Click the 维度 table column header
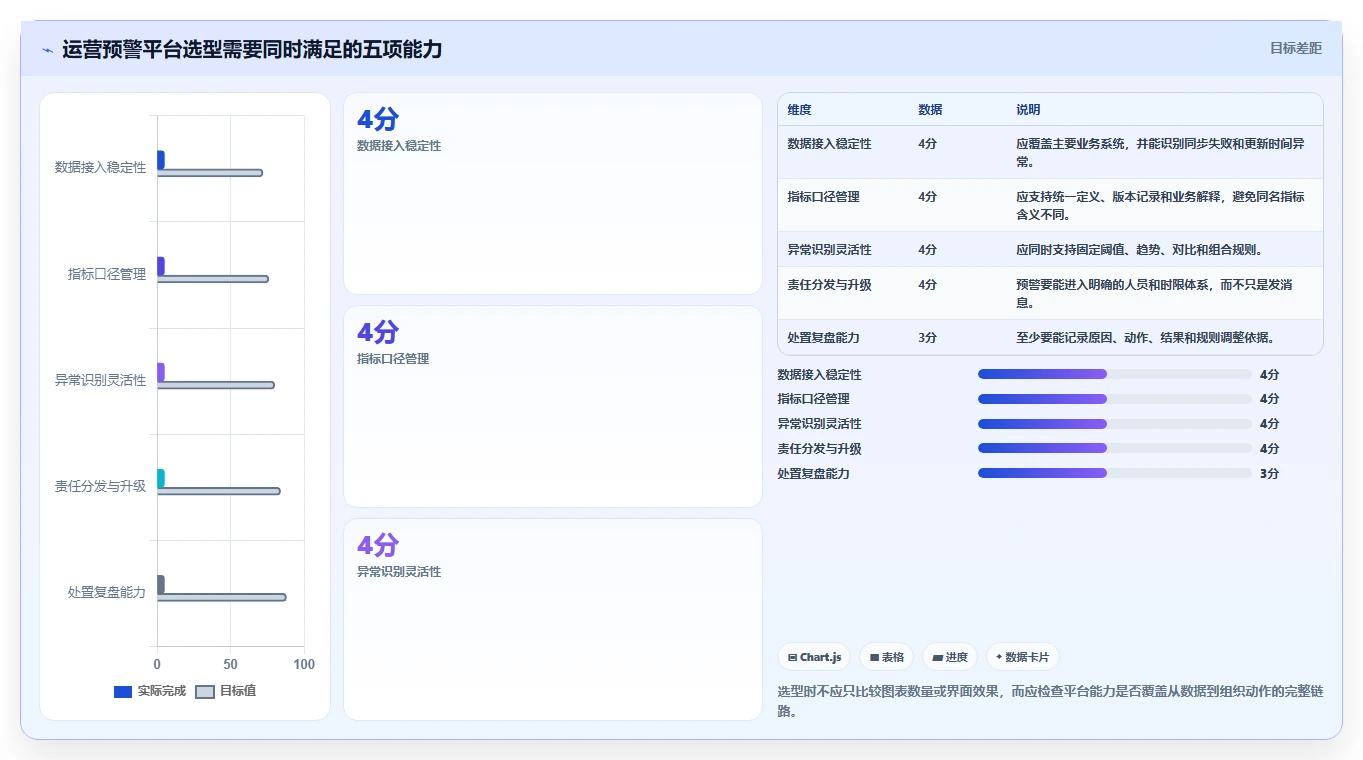1363x760 pixels. pyautogui.click(x=800, y=109)
